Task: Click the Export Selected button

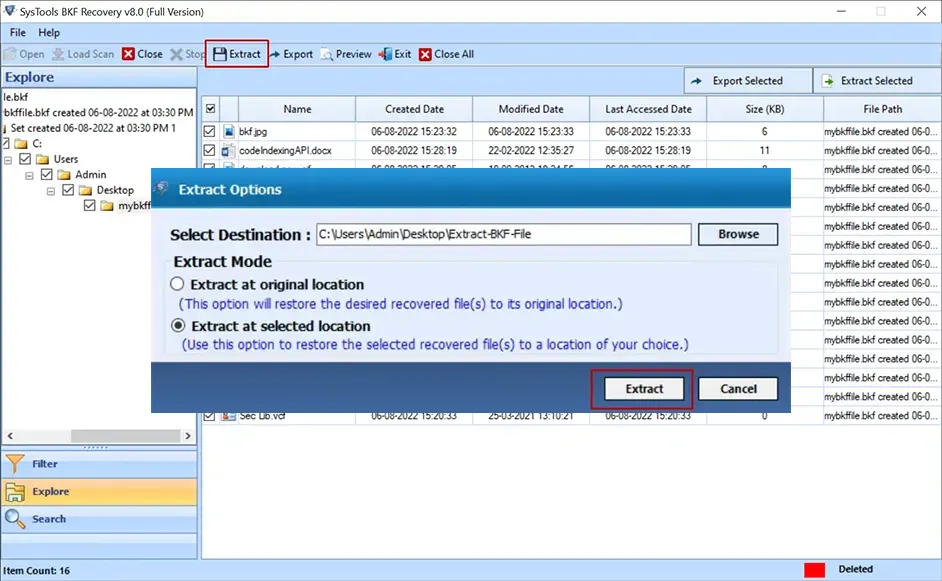Action: [748, 81]
